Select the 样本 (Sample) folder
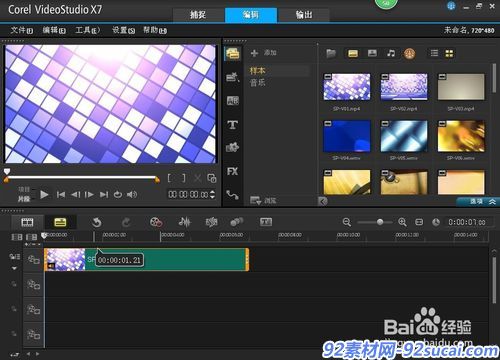Screen dimensions: 500x360 pyautogui.click(x=257, y=71)
